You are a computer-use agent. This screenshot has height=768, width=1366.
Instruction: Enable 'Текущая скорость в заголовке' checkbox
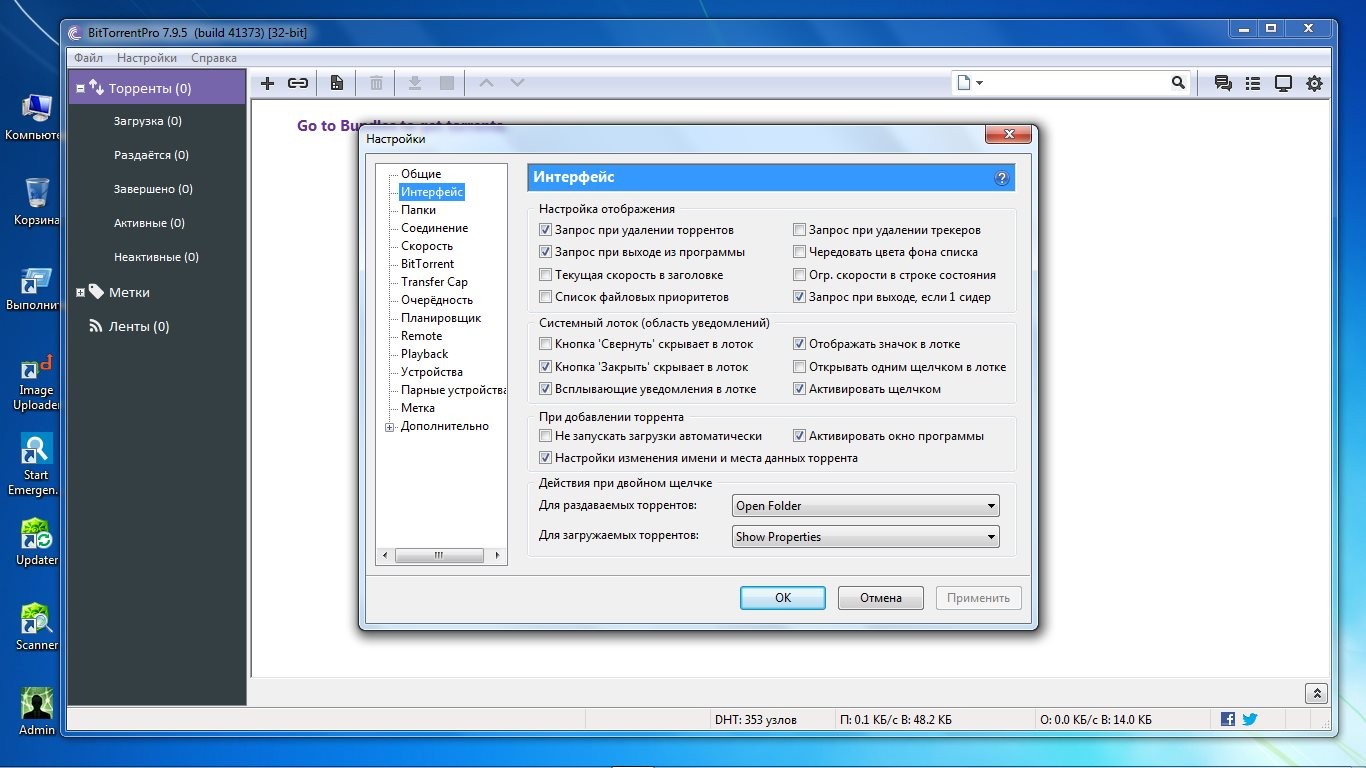[x=545, y=275]
